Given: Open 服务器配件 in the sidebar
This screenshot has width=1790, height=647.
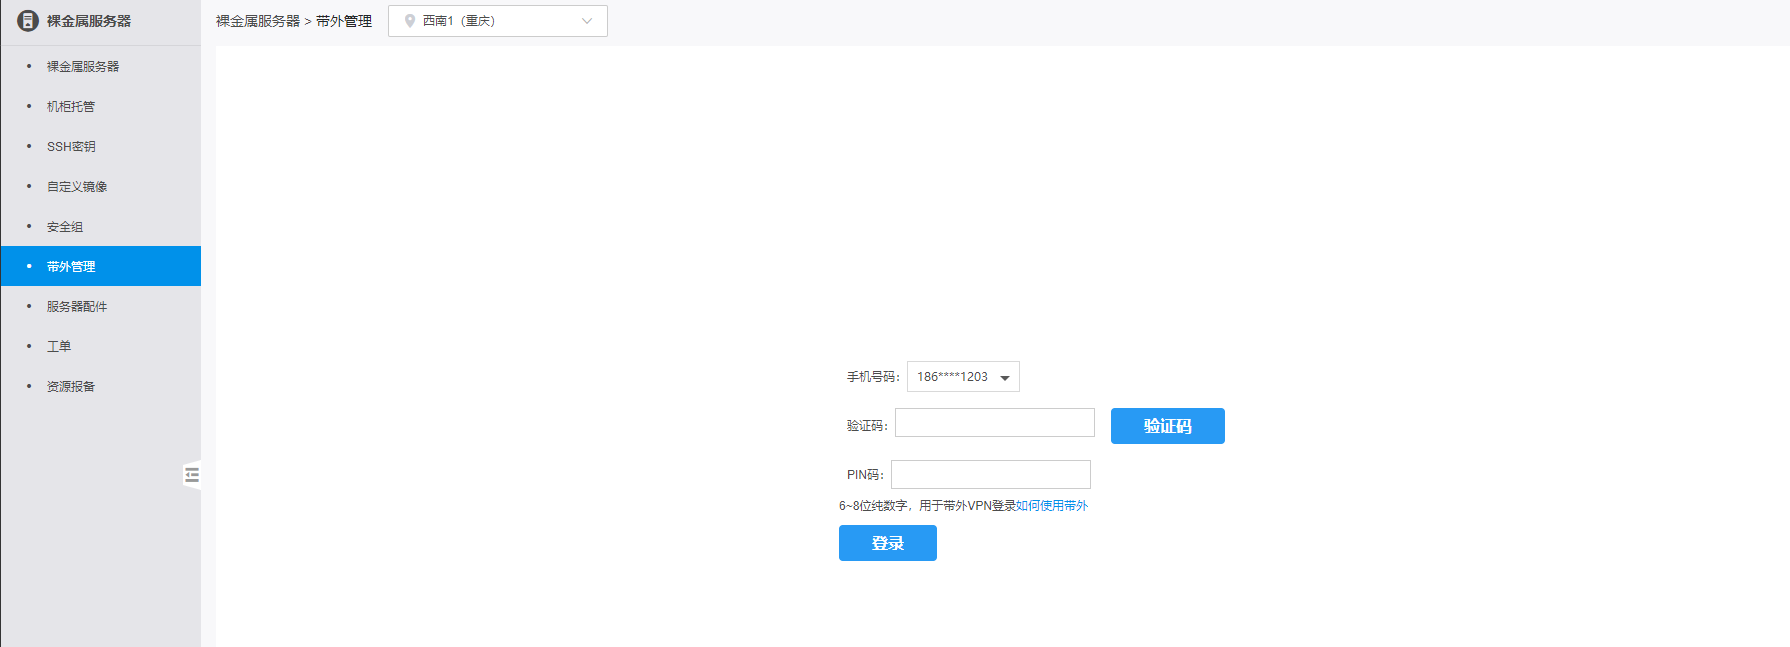Looking at the screenshot, I should pos(77,307).
